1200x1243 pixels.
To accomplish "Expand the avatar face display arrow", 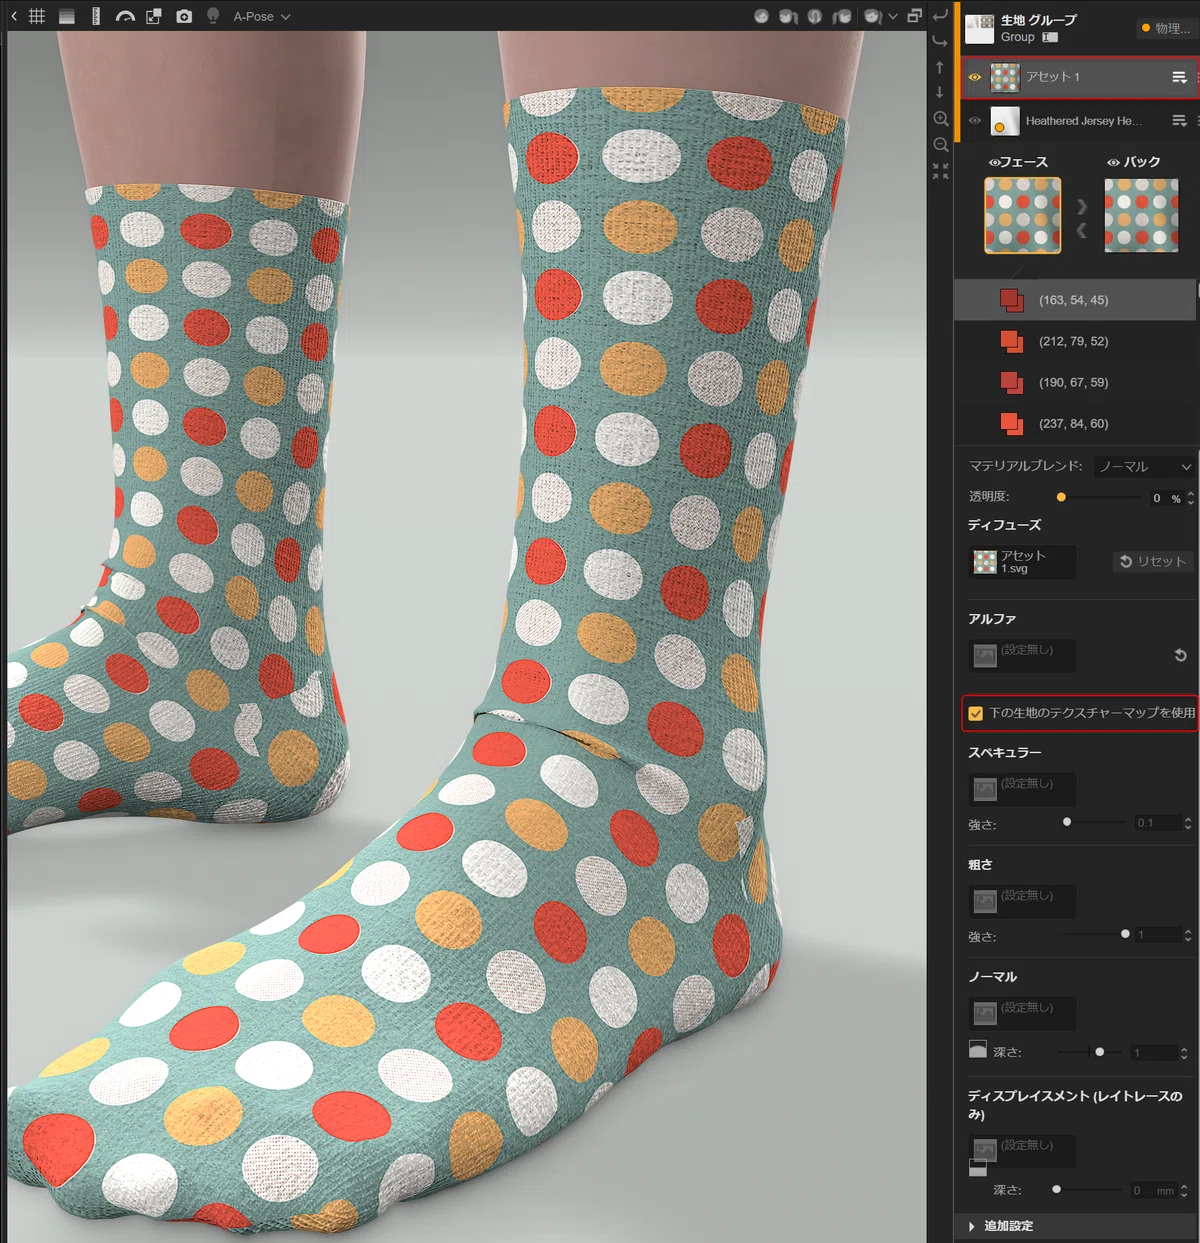I will [x=893, y=16].
